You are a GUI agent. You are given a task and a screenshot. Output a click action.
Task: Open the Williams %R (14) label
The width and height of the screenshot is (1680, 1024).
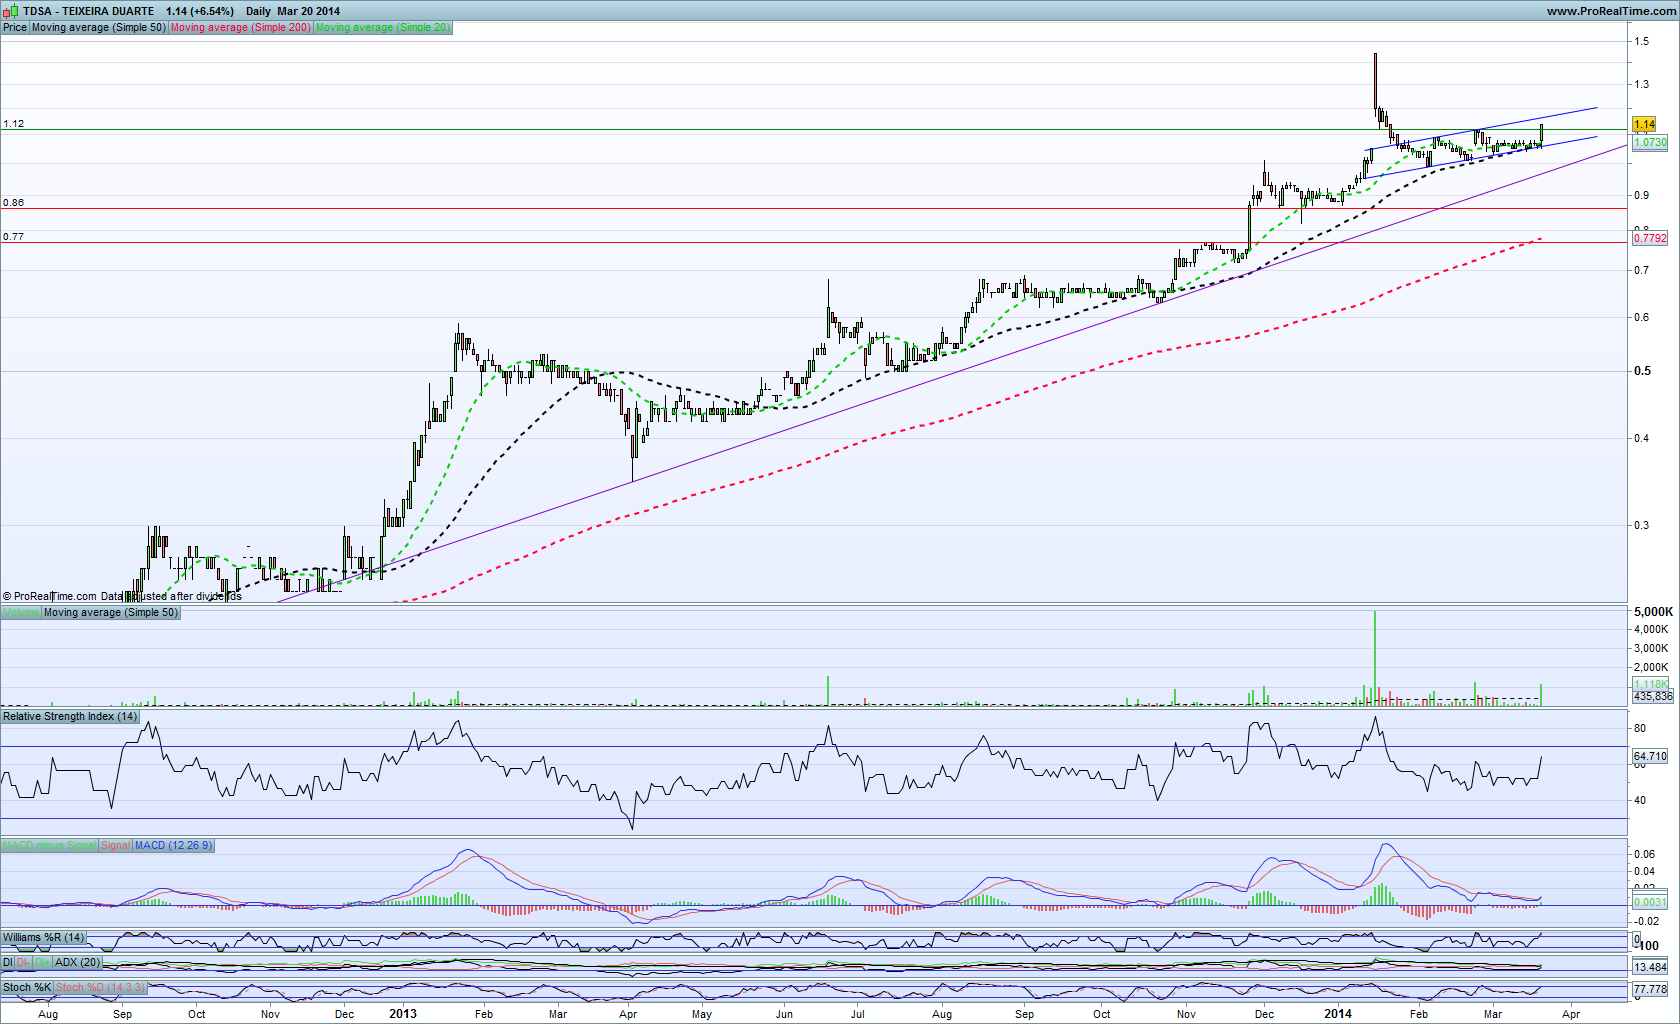(44, 938)
